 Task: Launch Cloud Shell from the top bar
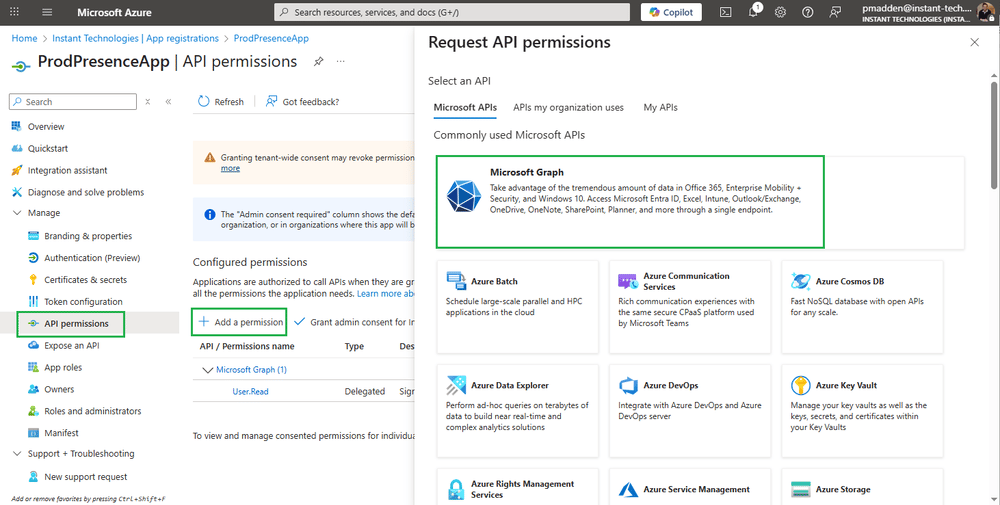click(x=725, y=12)
